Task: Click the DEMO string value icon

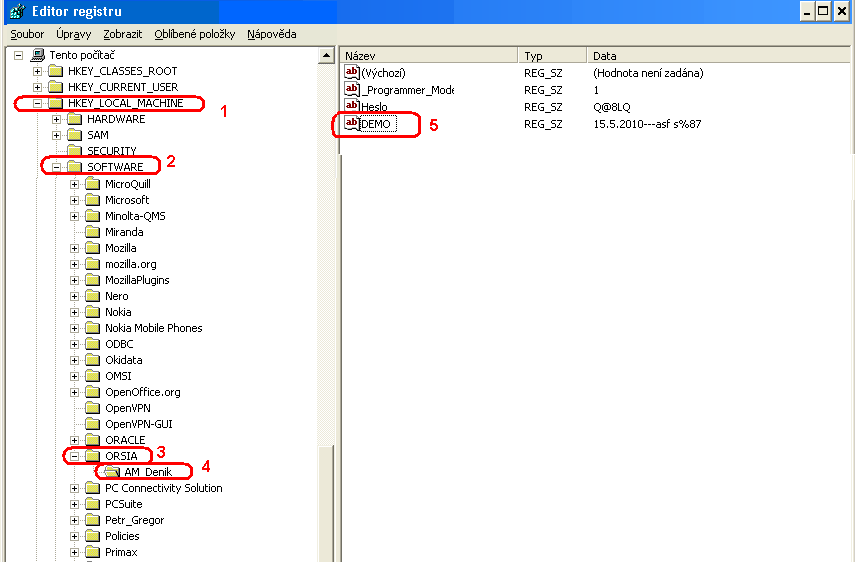Action: tap(352, 123)
